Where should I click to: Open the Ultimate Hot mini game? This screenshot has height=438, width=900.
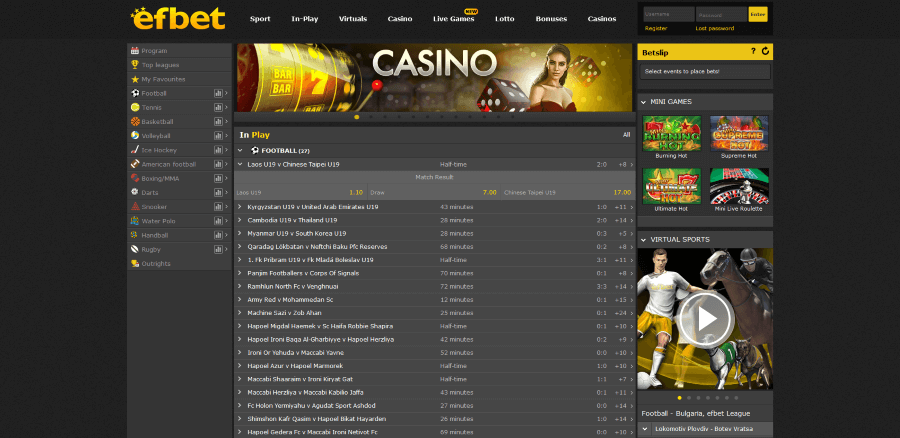pyautogui.click(x=672, y=187)
